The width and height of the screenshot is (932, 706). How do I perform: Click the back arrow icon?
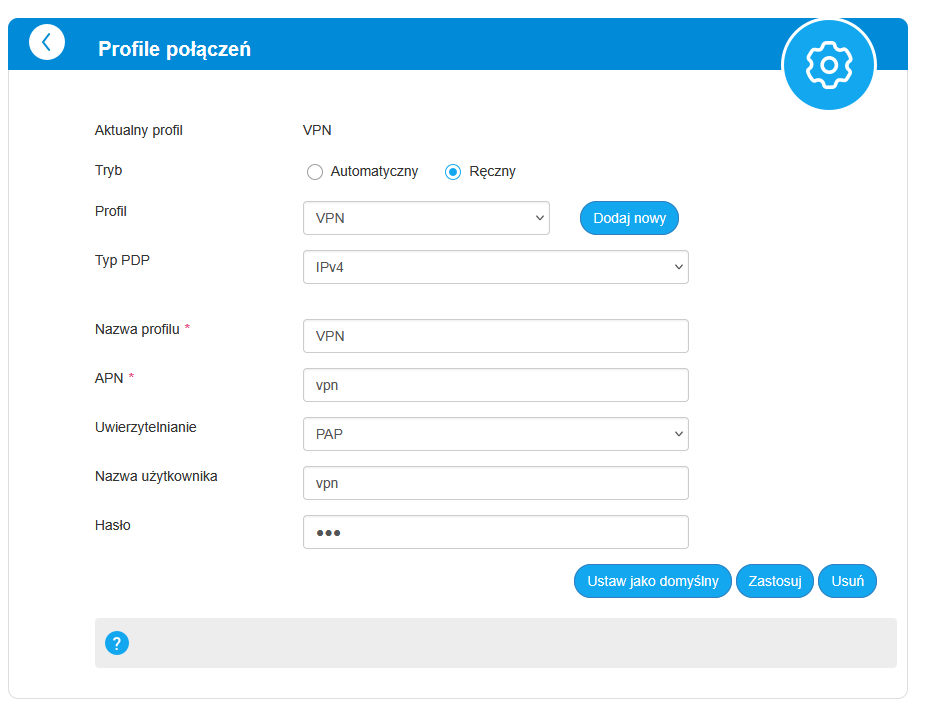(47, 42)
